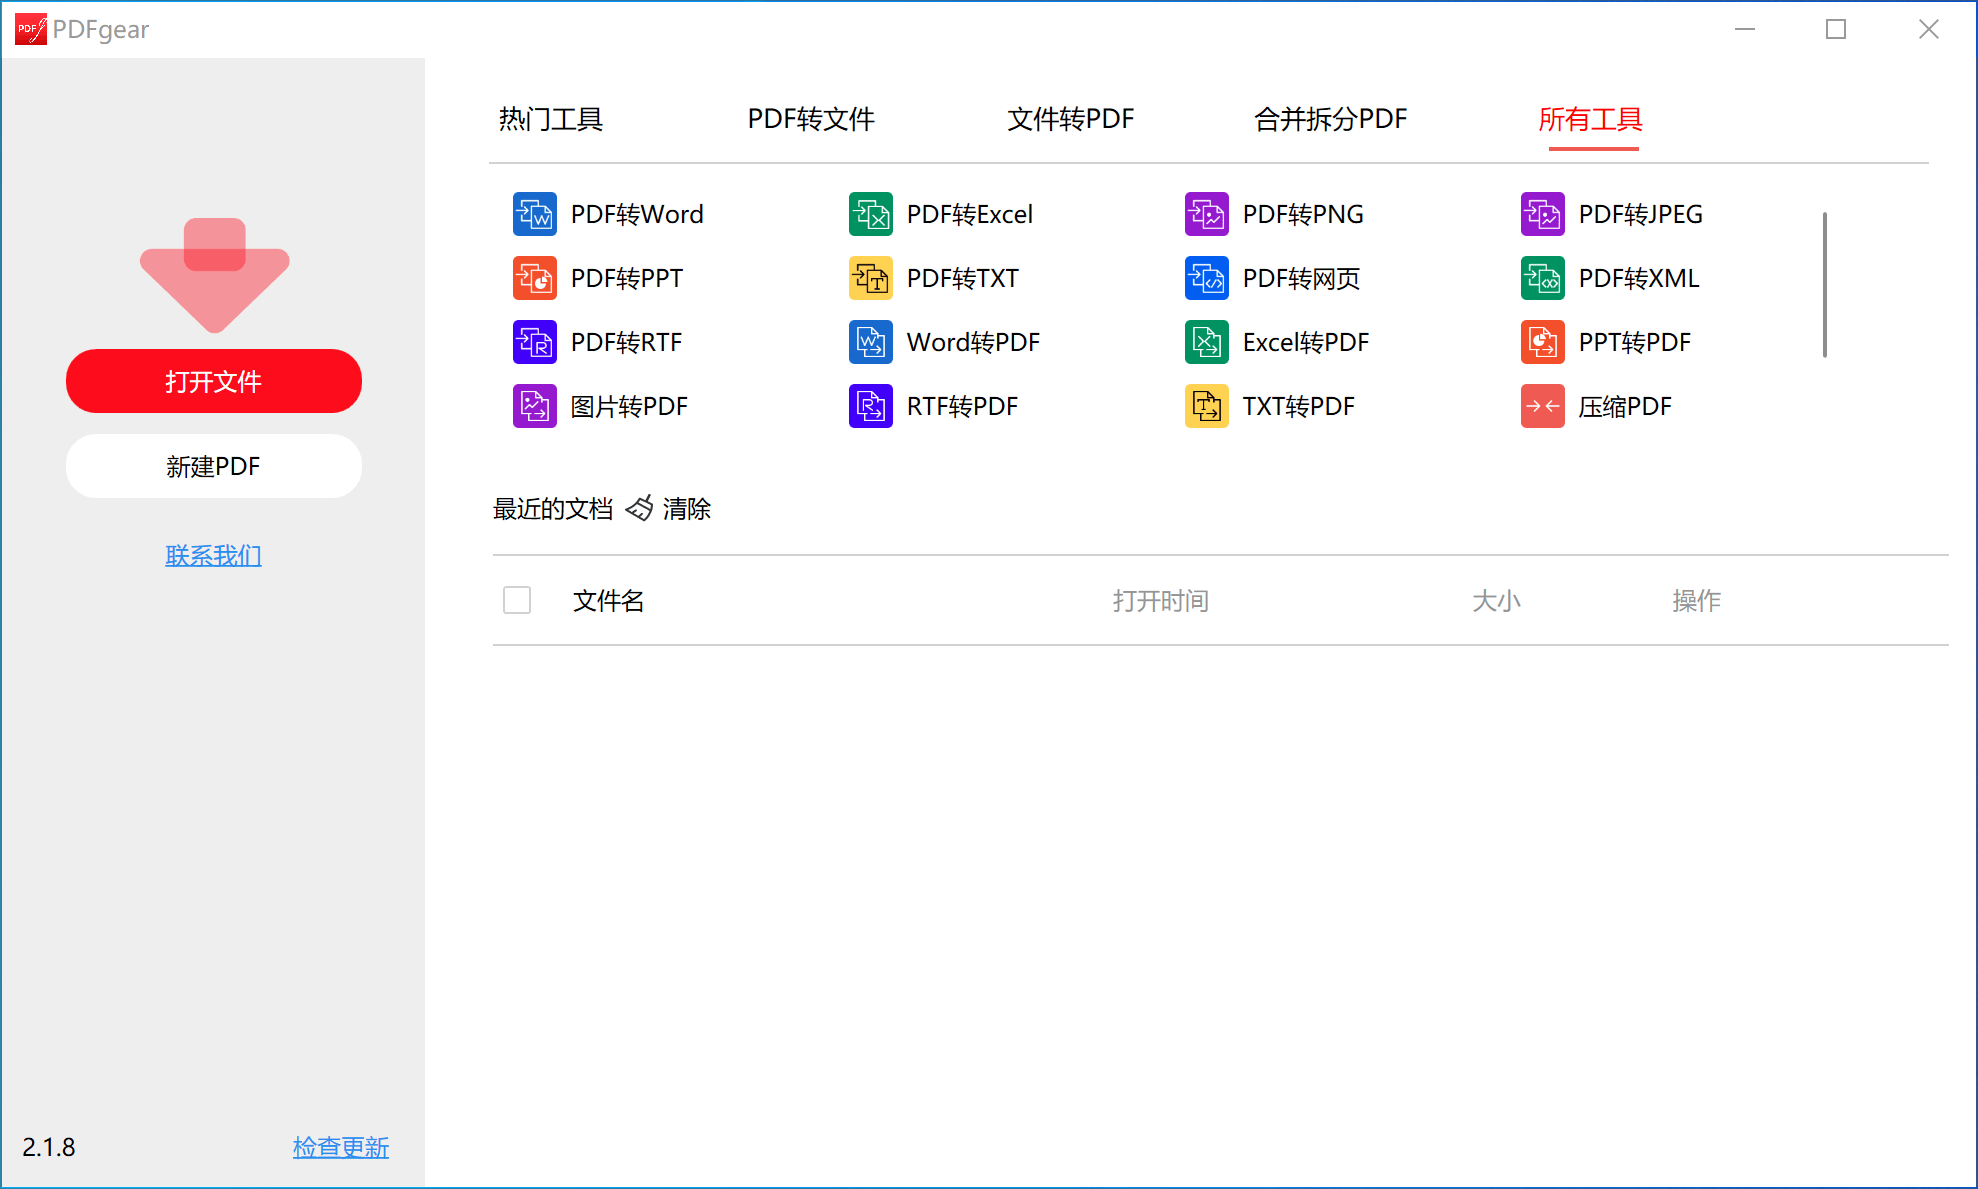Click the 清除 broom icon to clear recents
Image resolution: width=1978 pixels, height=1189 pixels.
639,508
